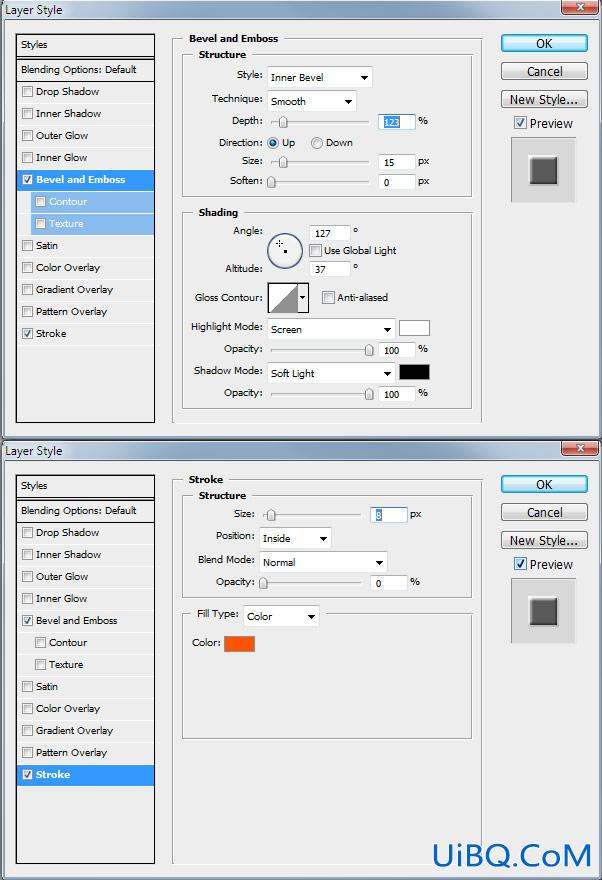The width and height of the screenshot is (602, 880).
Task: Click the Depth slider handle
Action: tap(283, 122)
